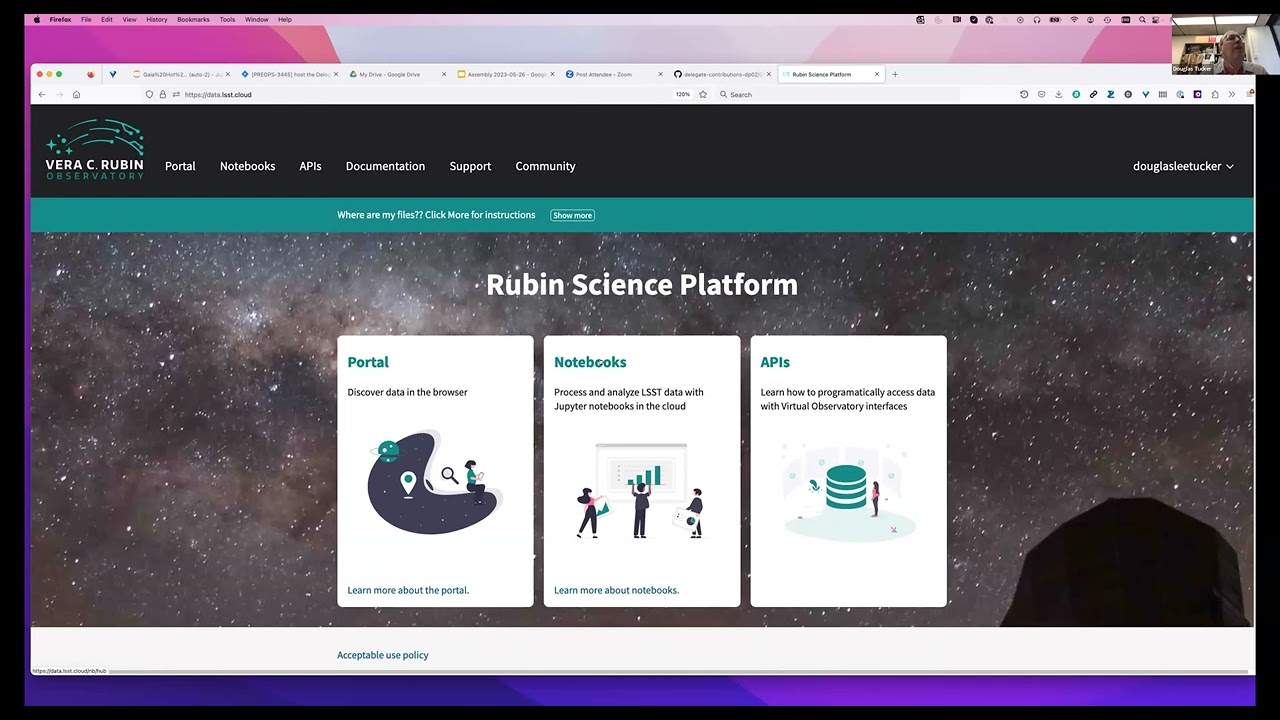Click the Notebooks card illustration
This screenshot has width=1280, height=720.
641,491
